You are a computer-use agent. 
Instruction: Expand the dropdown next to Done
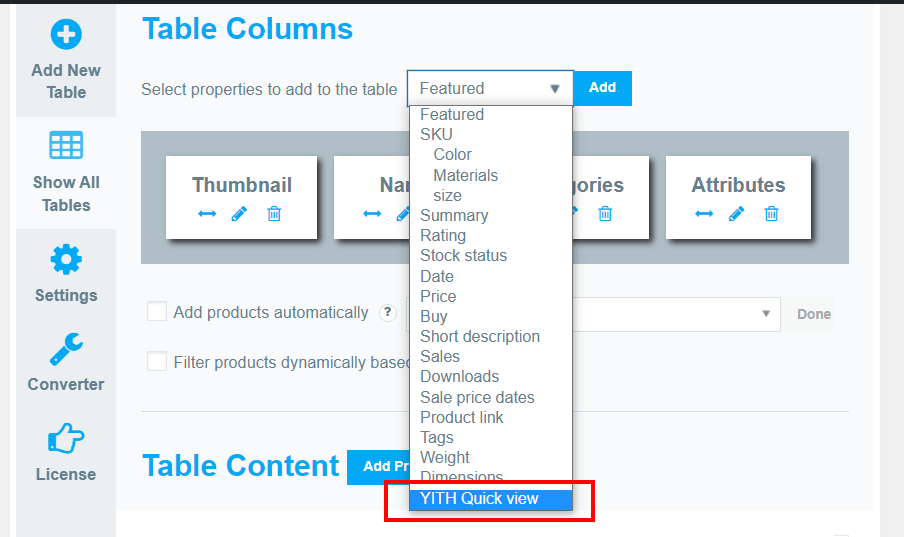[x=766, y=314]
